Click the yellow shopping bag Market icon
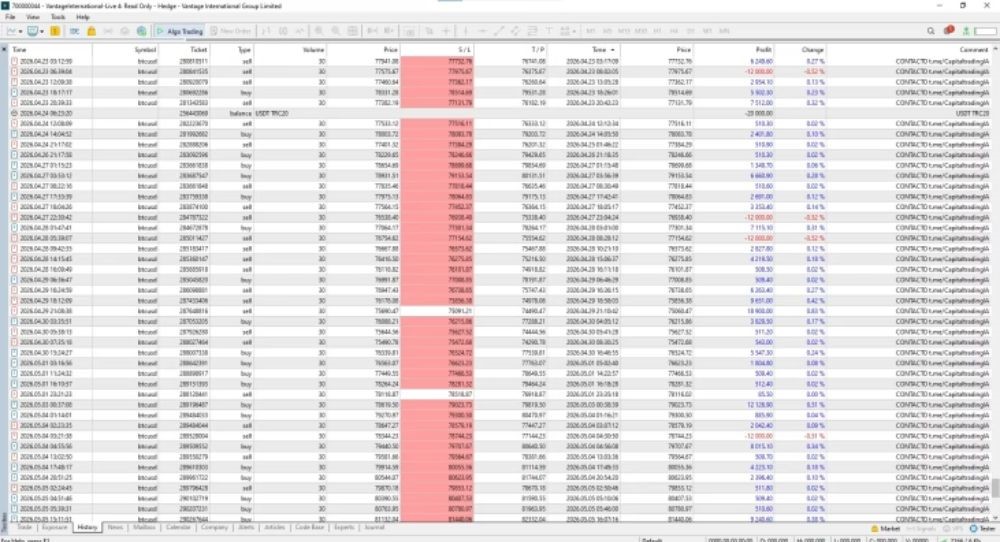Image resolution: width=1000 pixels, height=542 pixels. coord(91,31)
